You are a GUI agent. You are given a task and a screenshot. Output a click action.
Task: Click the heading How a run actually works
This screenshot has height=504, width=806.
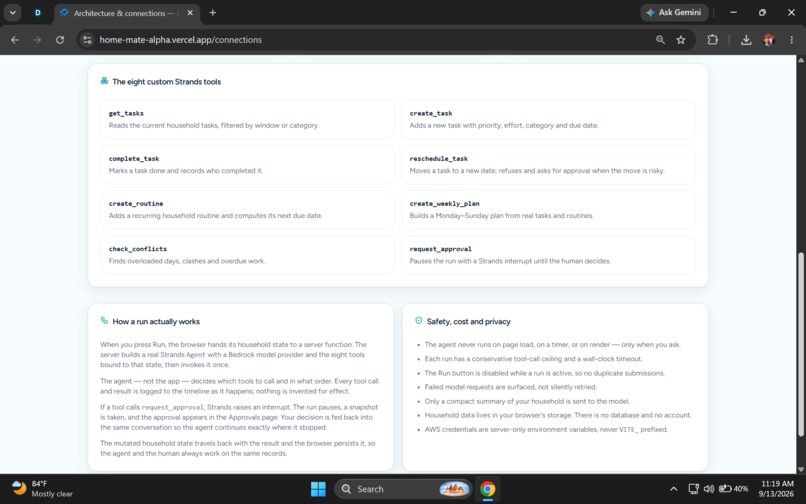[x=156, y=321]
